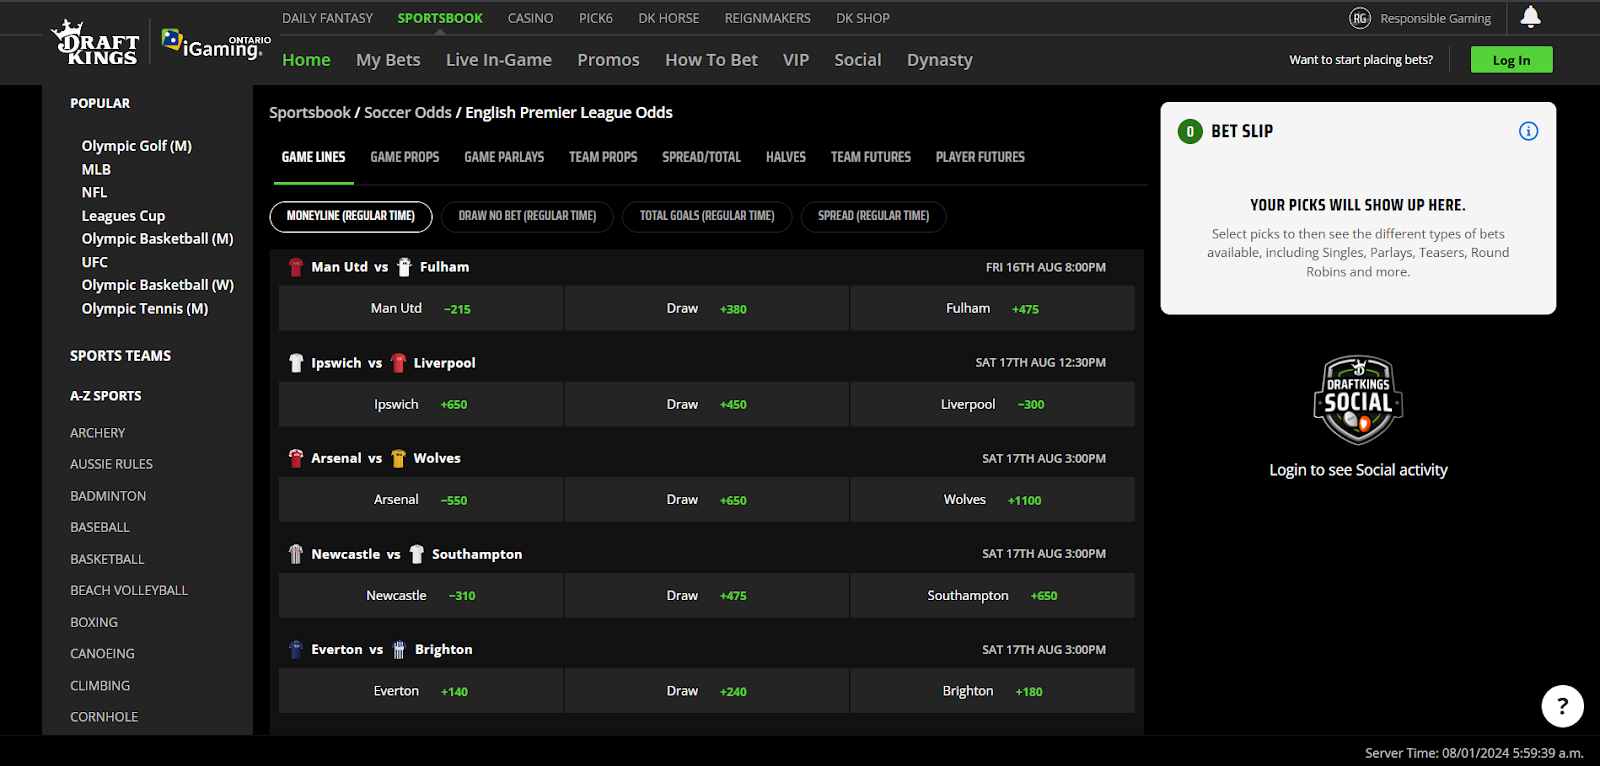Click the iGaming Ontario logo
This screenshot has height=766, width=1600.
(x=216, y=44)
